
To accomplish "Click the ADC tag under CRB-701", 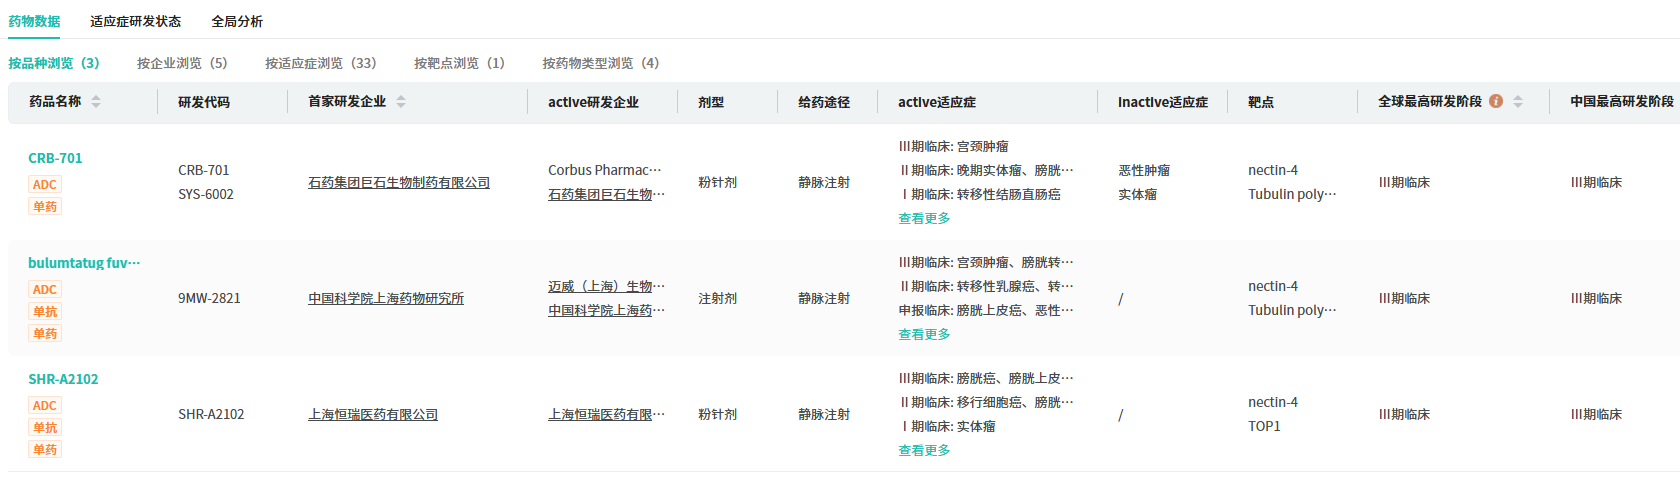I will point(45,185).
